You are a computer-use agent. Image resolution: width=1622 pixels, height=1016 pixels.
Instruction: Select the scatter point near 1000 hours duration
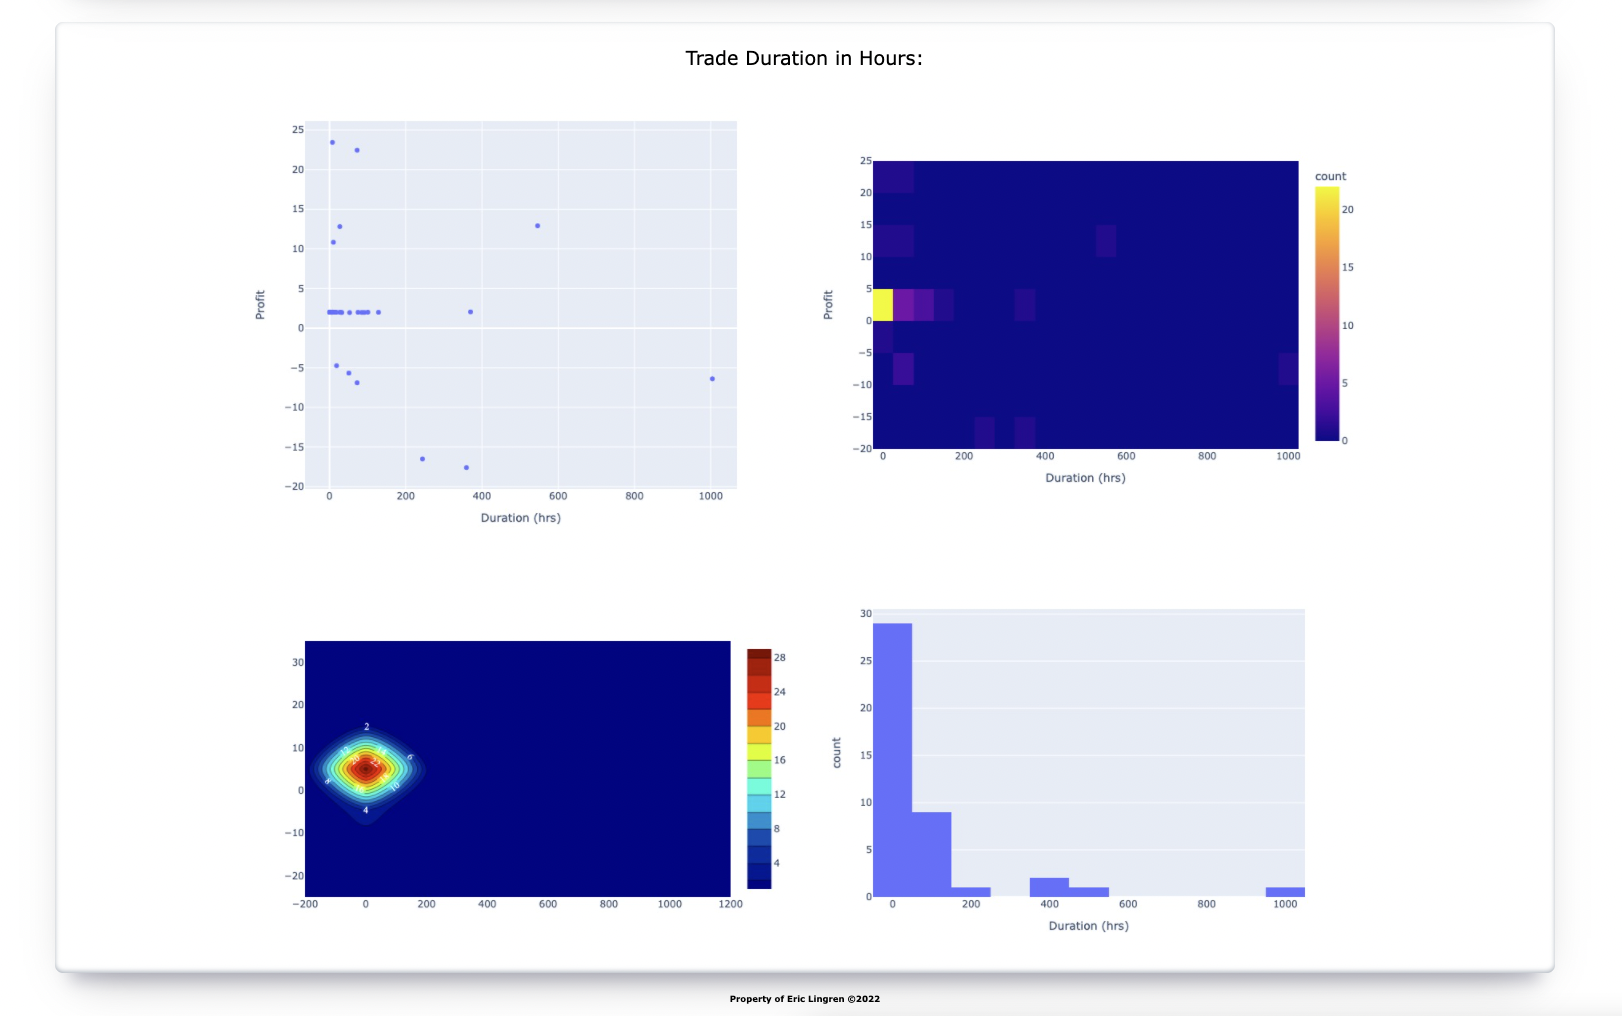click(x=712, y=379)
